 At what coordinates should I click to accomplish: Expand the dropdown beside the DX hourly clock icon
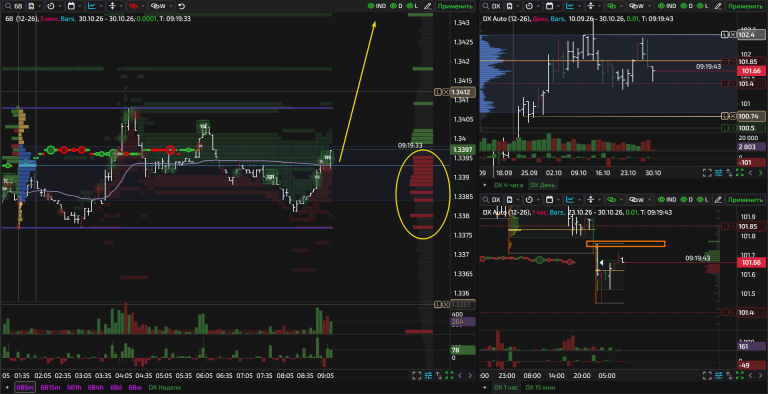tap(538, 199)
